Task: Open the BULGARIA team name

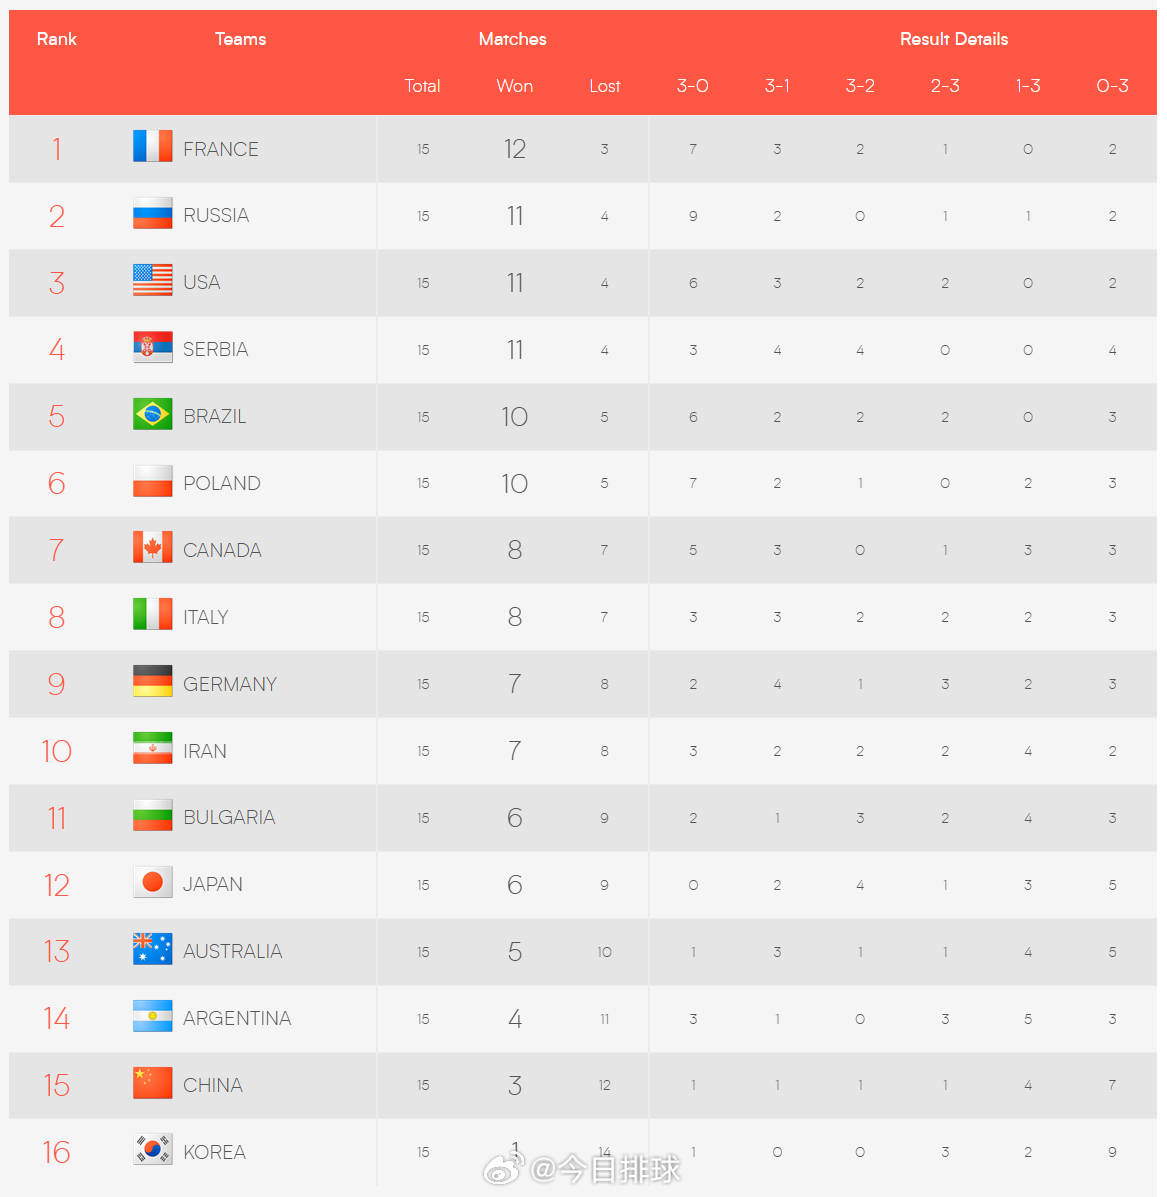Action: tap(229, 818)
